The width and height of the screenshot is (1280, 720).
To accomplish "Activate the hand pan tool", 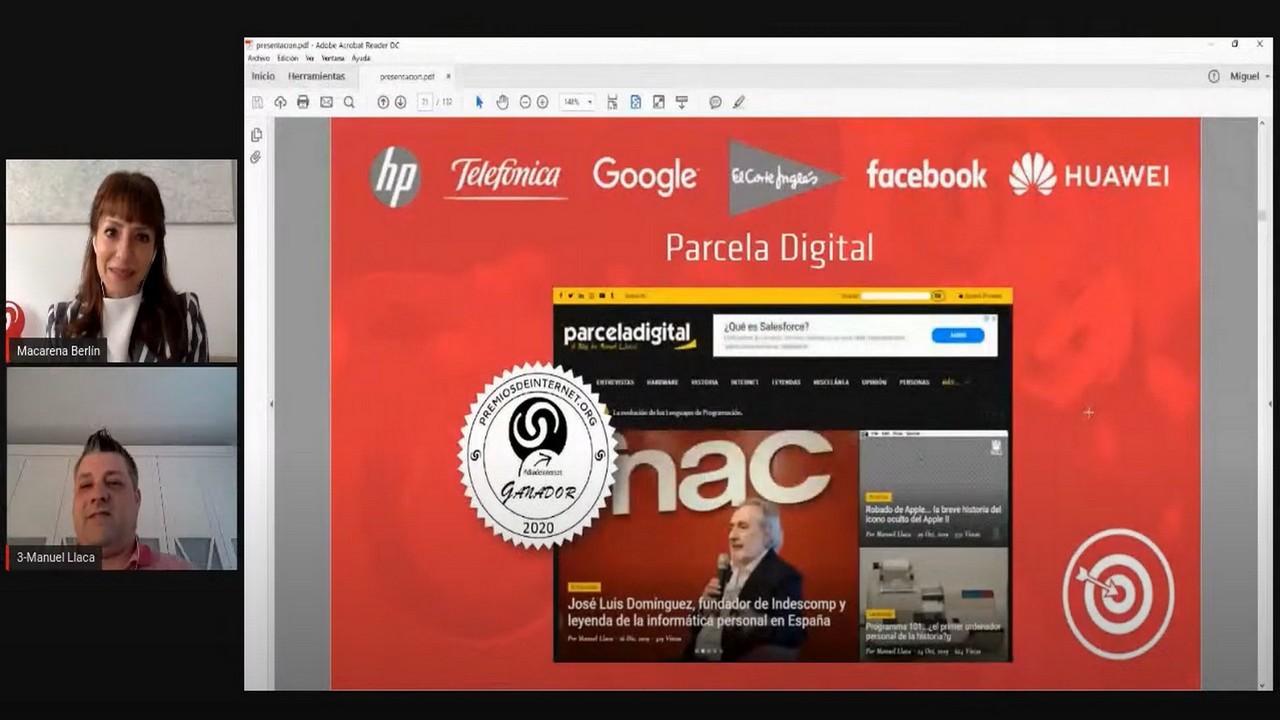I will click(x=503, y=102).
